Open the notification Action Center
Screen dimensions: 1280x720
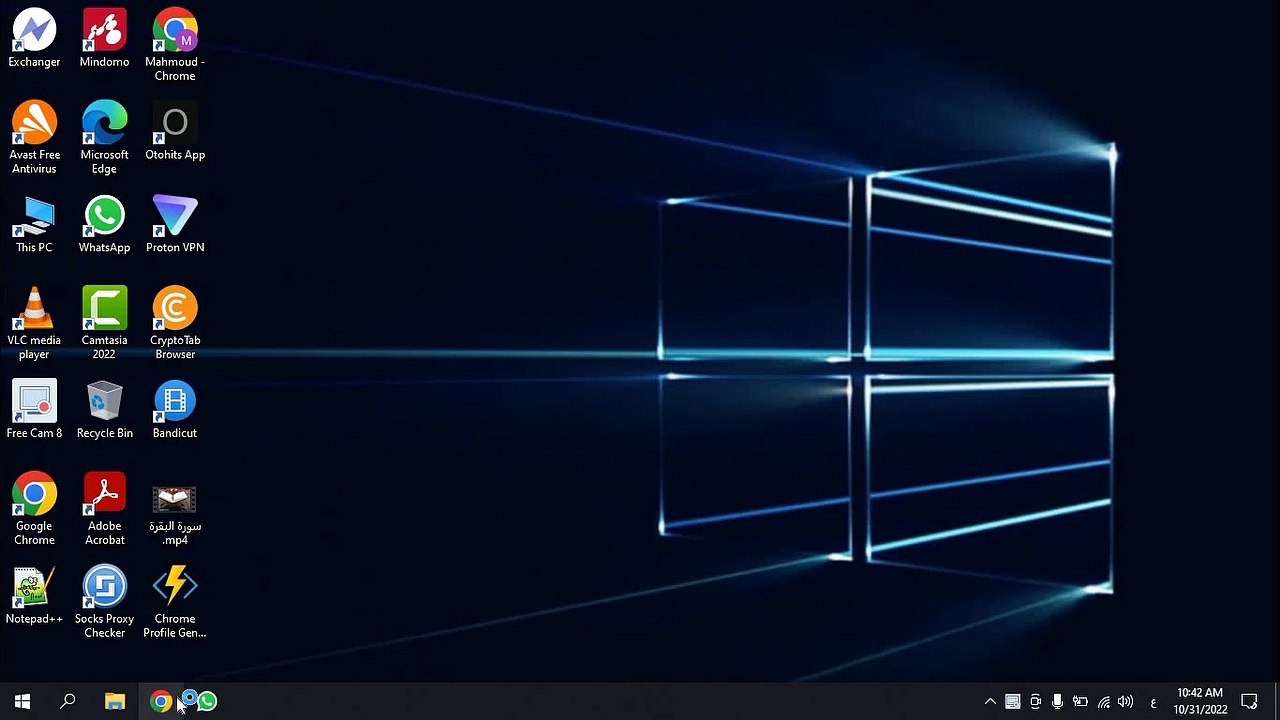click(x=1249, y=702)
